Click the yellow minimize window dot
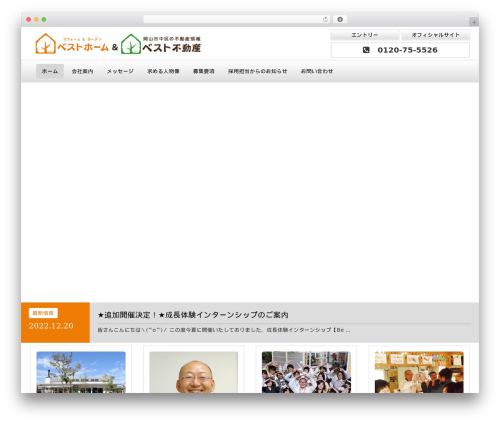The image size is (500, 423). point(36,20)
